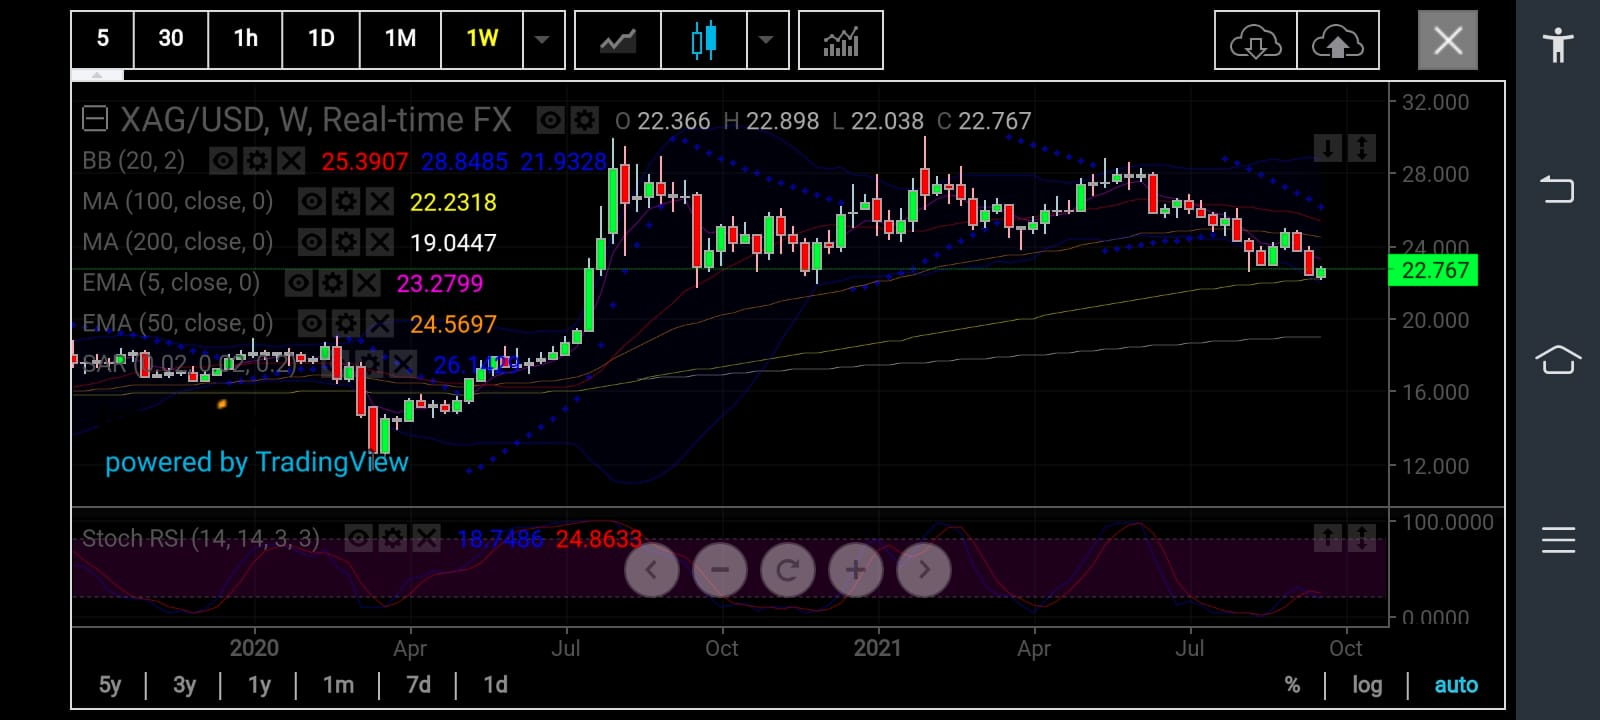Set date range to 7d

418,685
